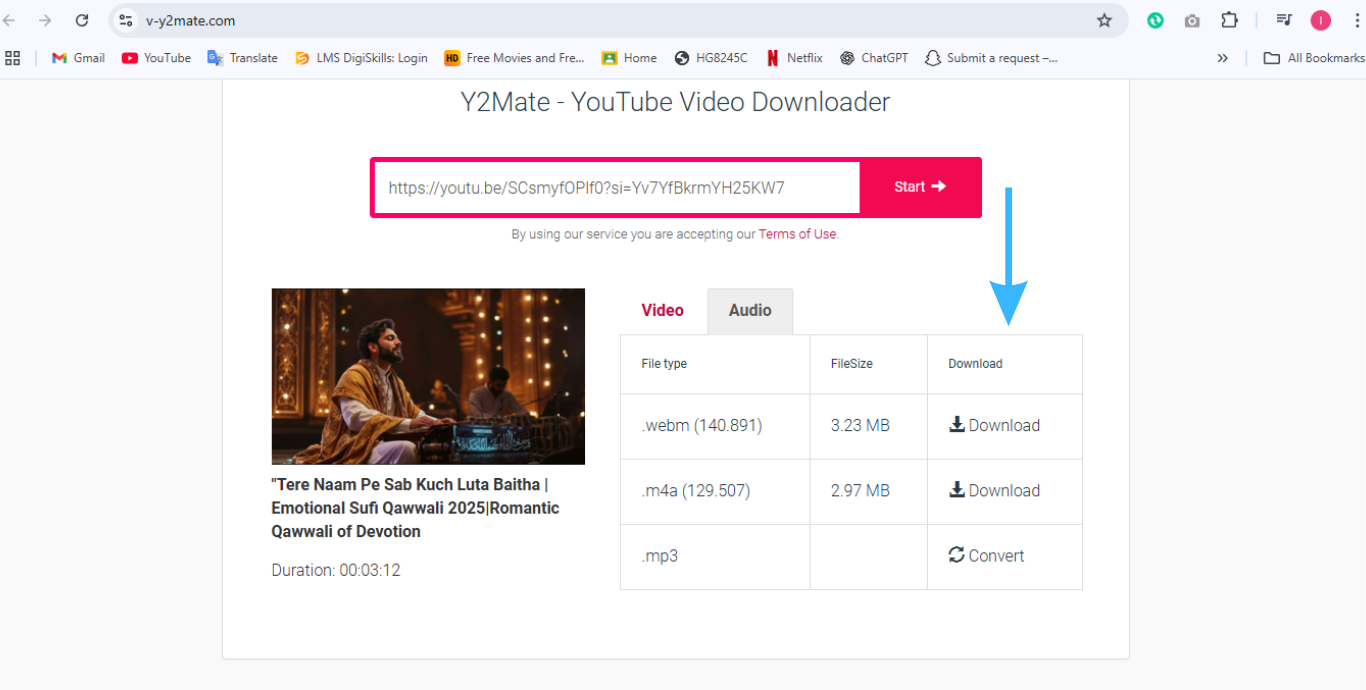Open the Chrome profile avatar
Viewport: 1366px width, 690px height.
(x=1320, y=20)
